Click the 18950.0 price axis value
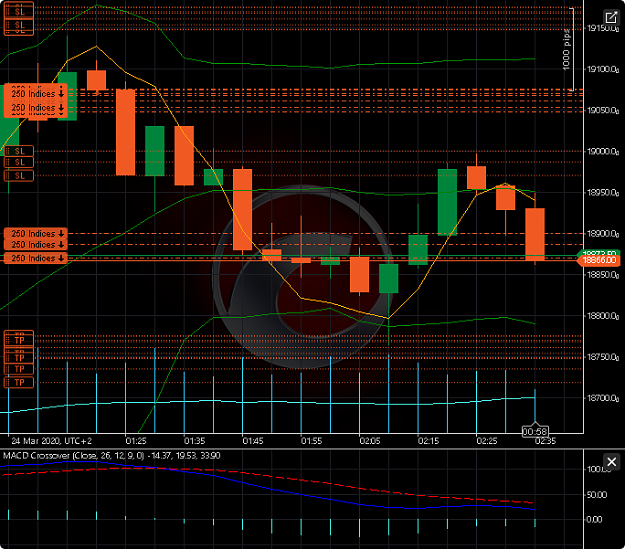Viewport: 625px width, 549px height. (x=603, y=193)
